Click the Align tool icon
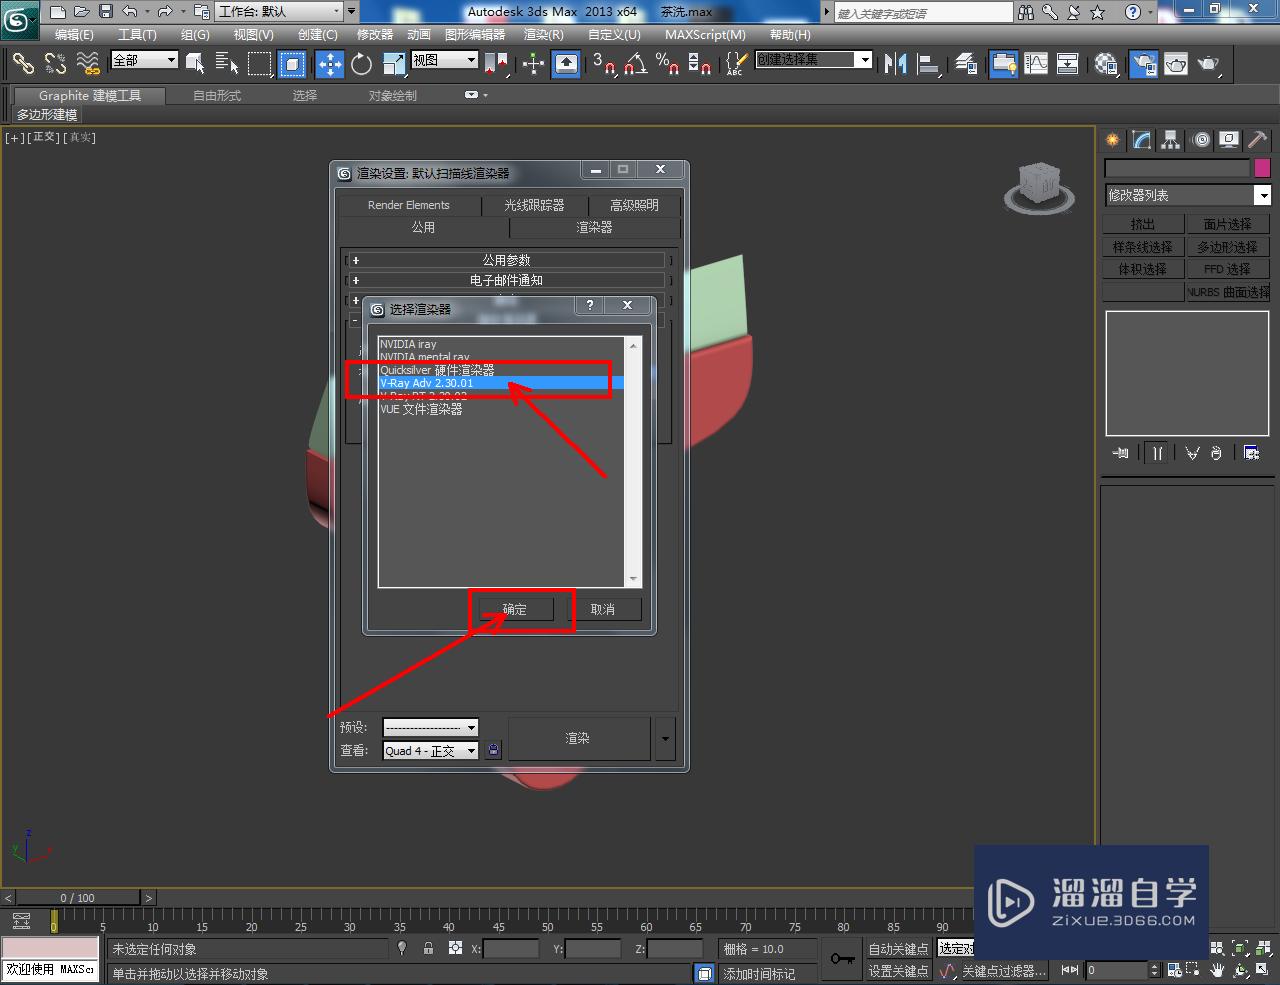The width and height of the screenshot is (1280, 985). [929, 64]
